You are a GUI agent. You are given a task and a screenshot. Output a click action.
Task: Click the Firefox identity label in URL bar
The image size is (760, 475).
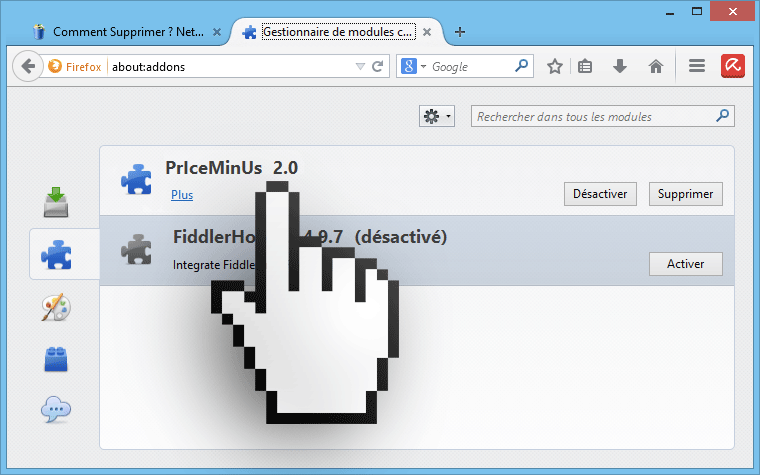click(75, 66)
